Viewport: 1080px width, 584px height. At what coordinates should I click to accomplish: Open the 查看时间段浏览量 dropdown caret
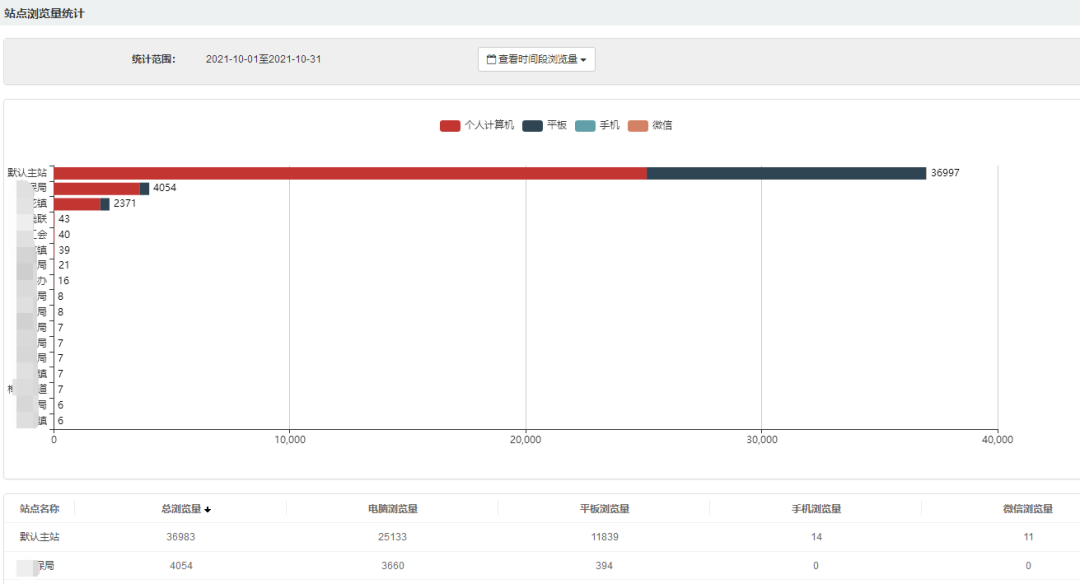(x=583, y=60)
